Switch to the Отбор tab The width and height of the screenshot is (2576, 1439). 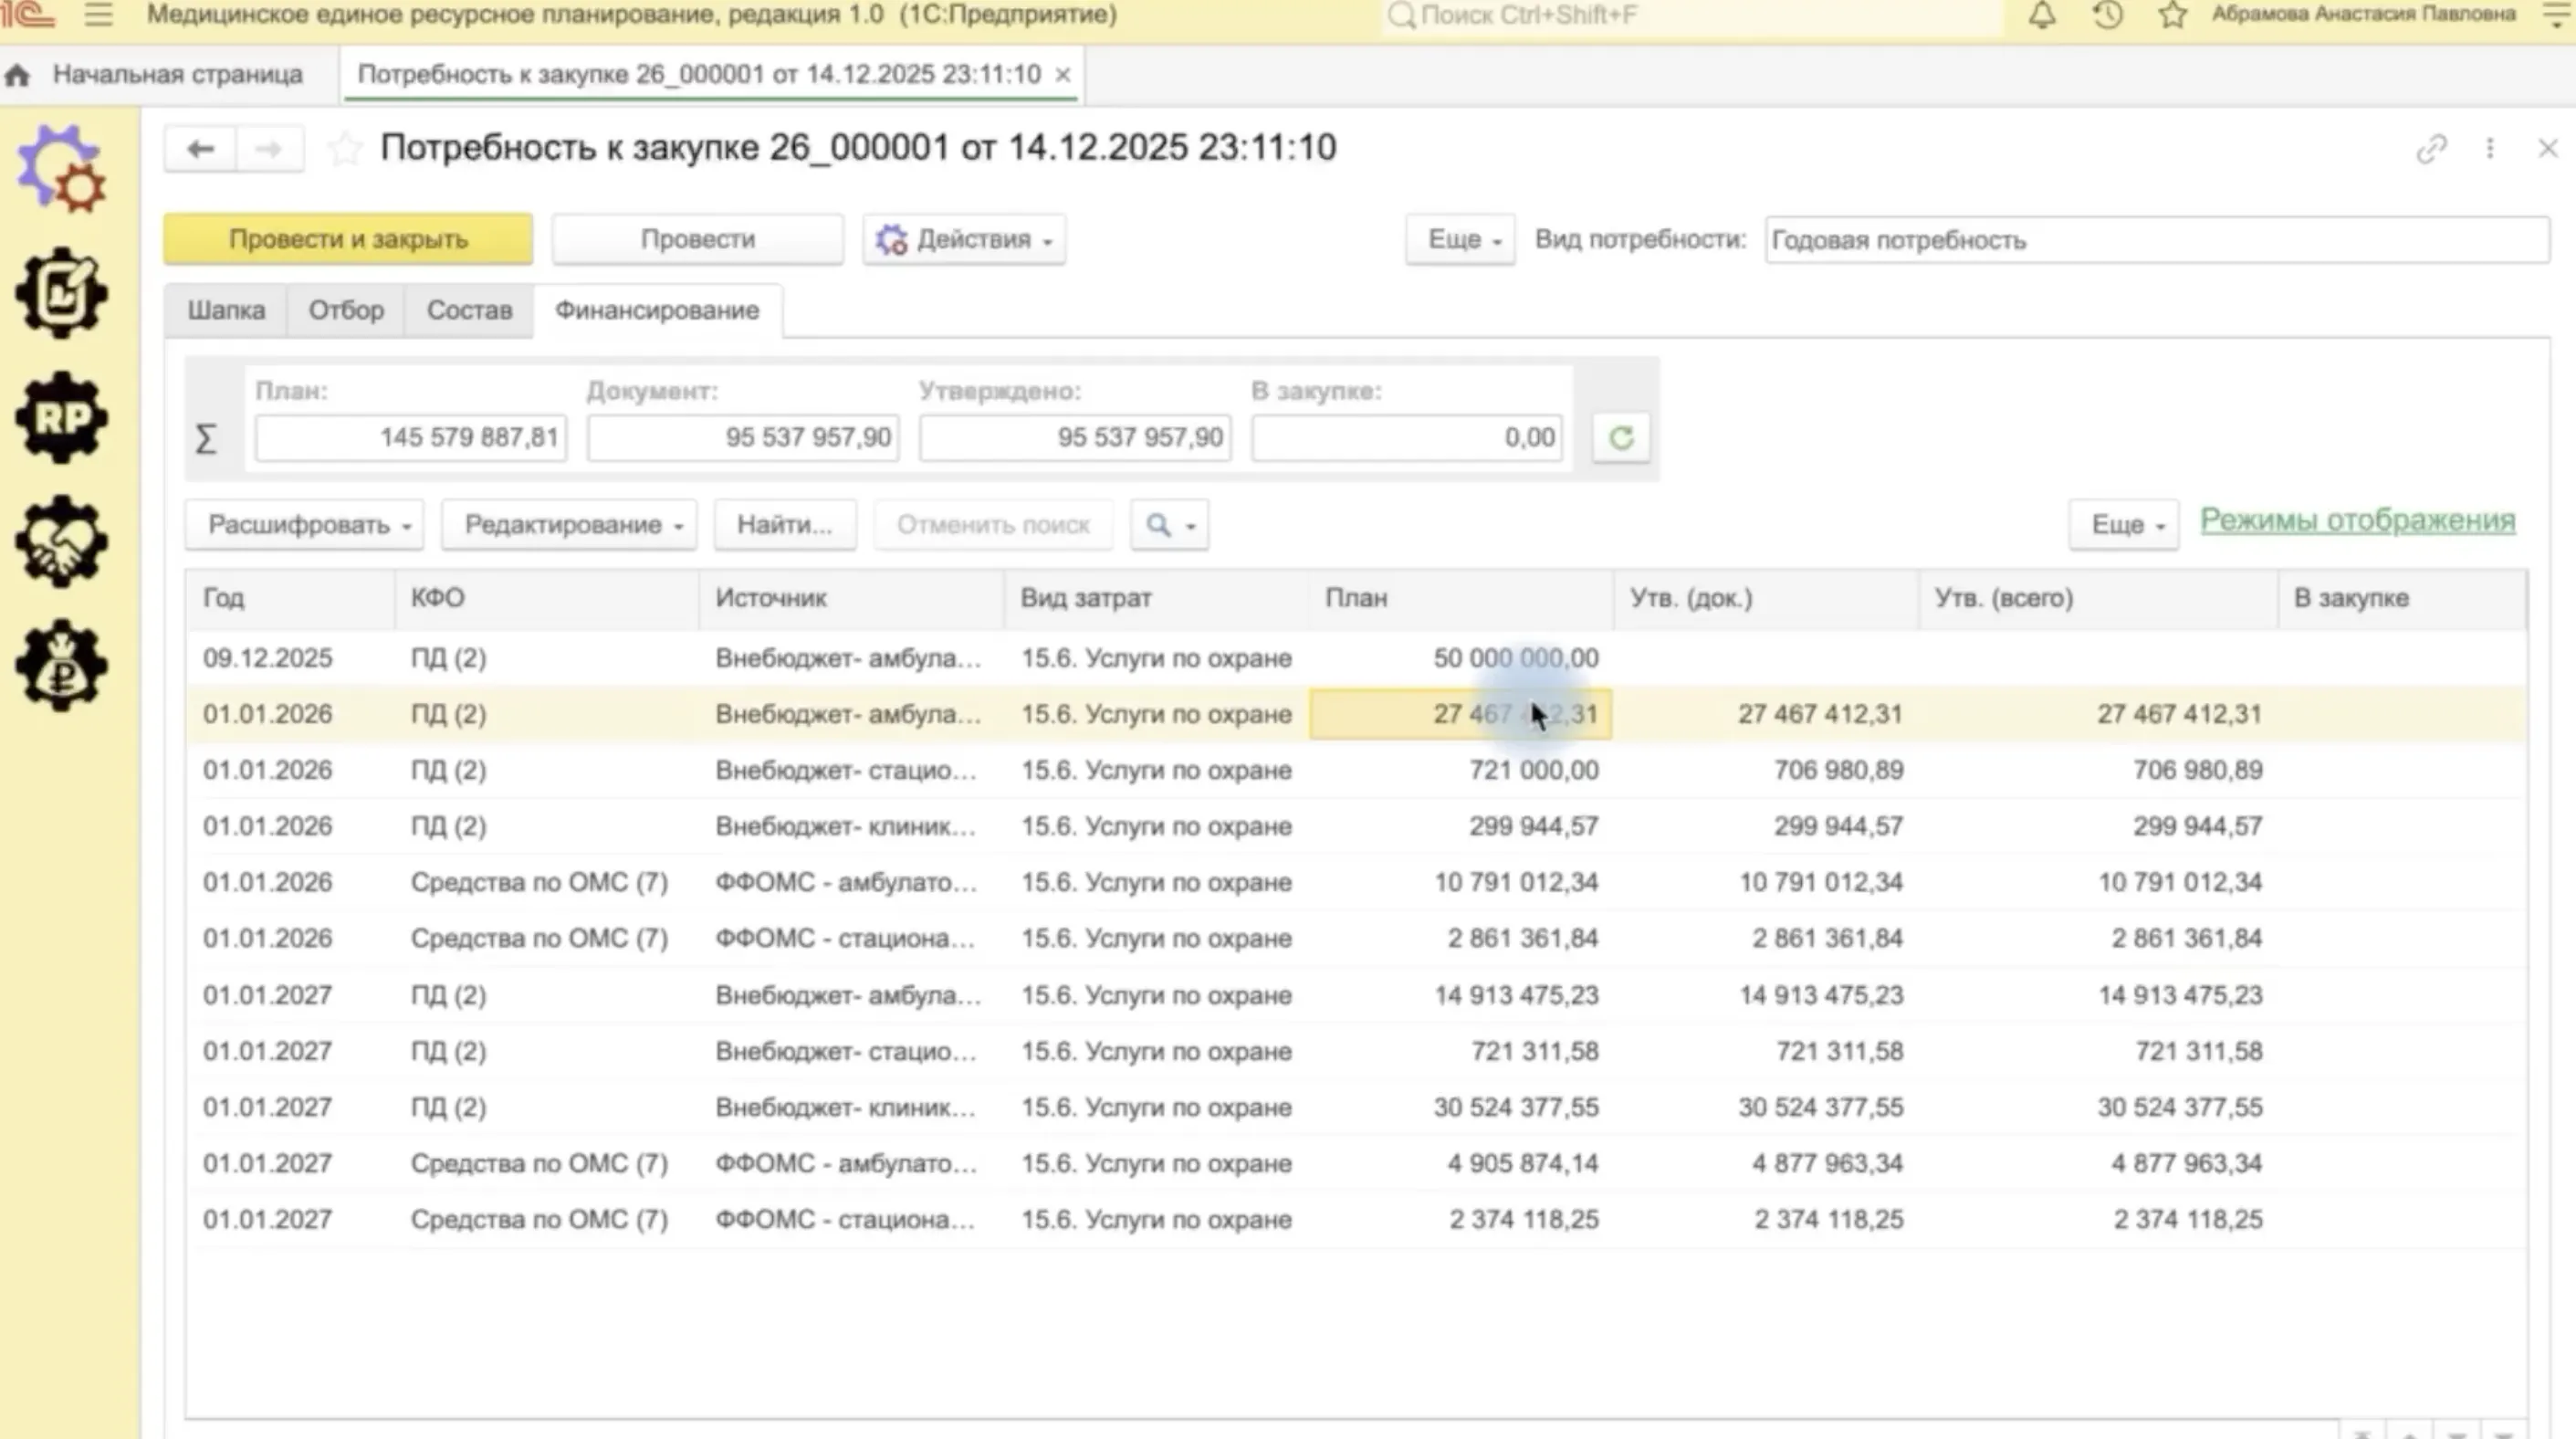pyautogui.click(x=346, y=311)
